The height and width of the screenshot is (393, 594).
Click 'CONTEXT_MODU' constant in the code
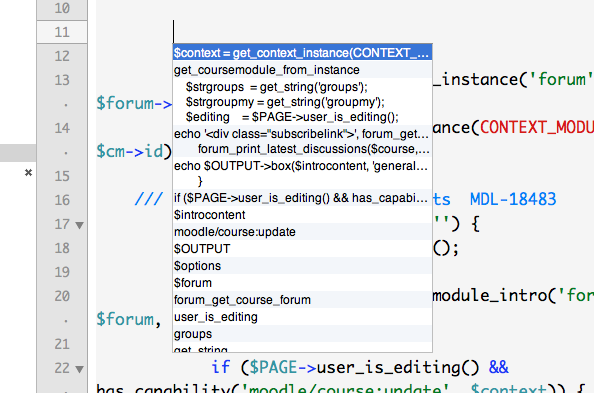point(537,128)
